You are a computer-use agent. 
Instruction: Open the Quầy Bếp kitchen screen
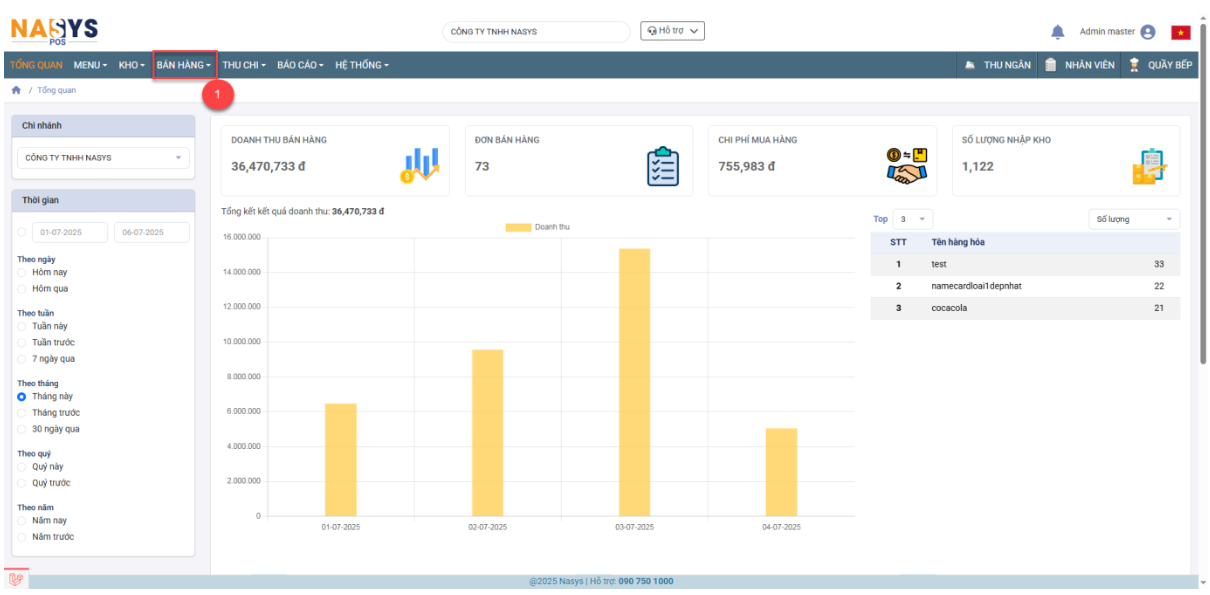point(1160,65)
